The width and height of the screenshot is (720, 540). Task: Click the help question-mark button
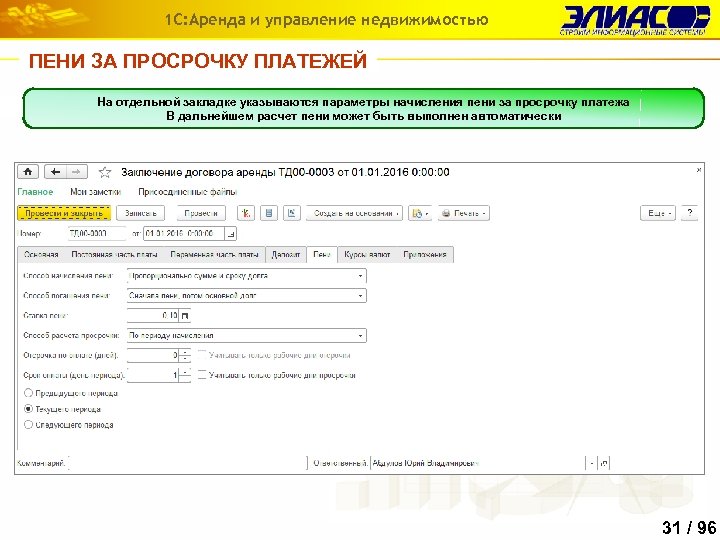pos(689,213)
